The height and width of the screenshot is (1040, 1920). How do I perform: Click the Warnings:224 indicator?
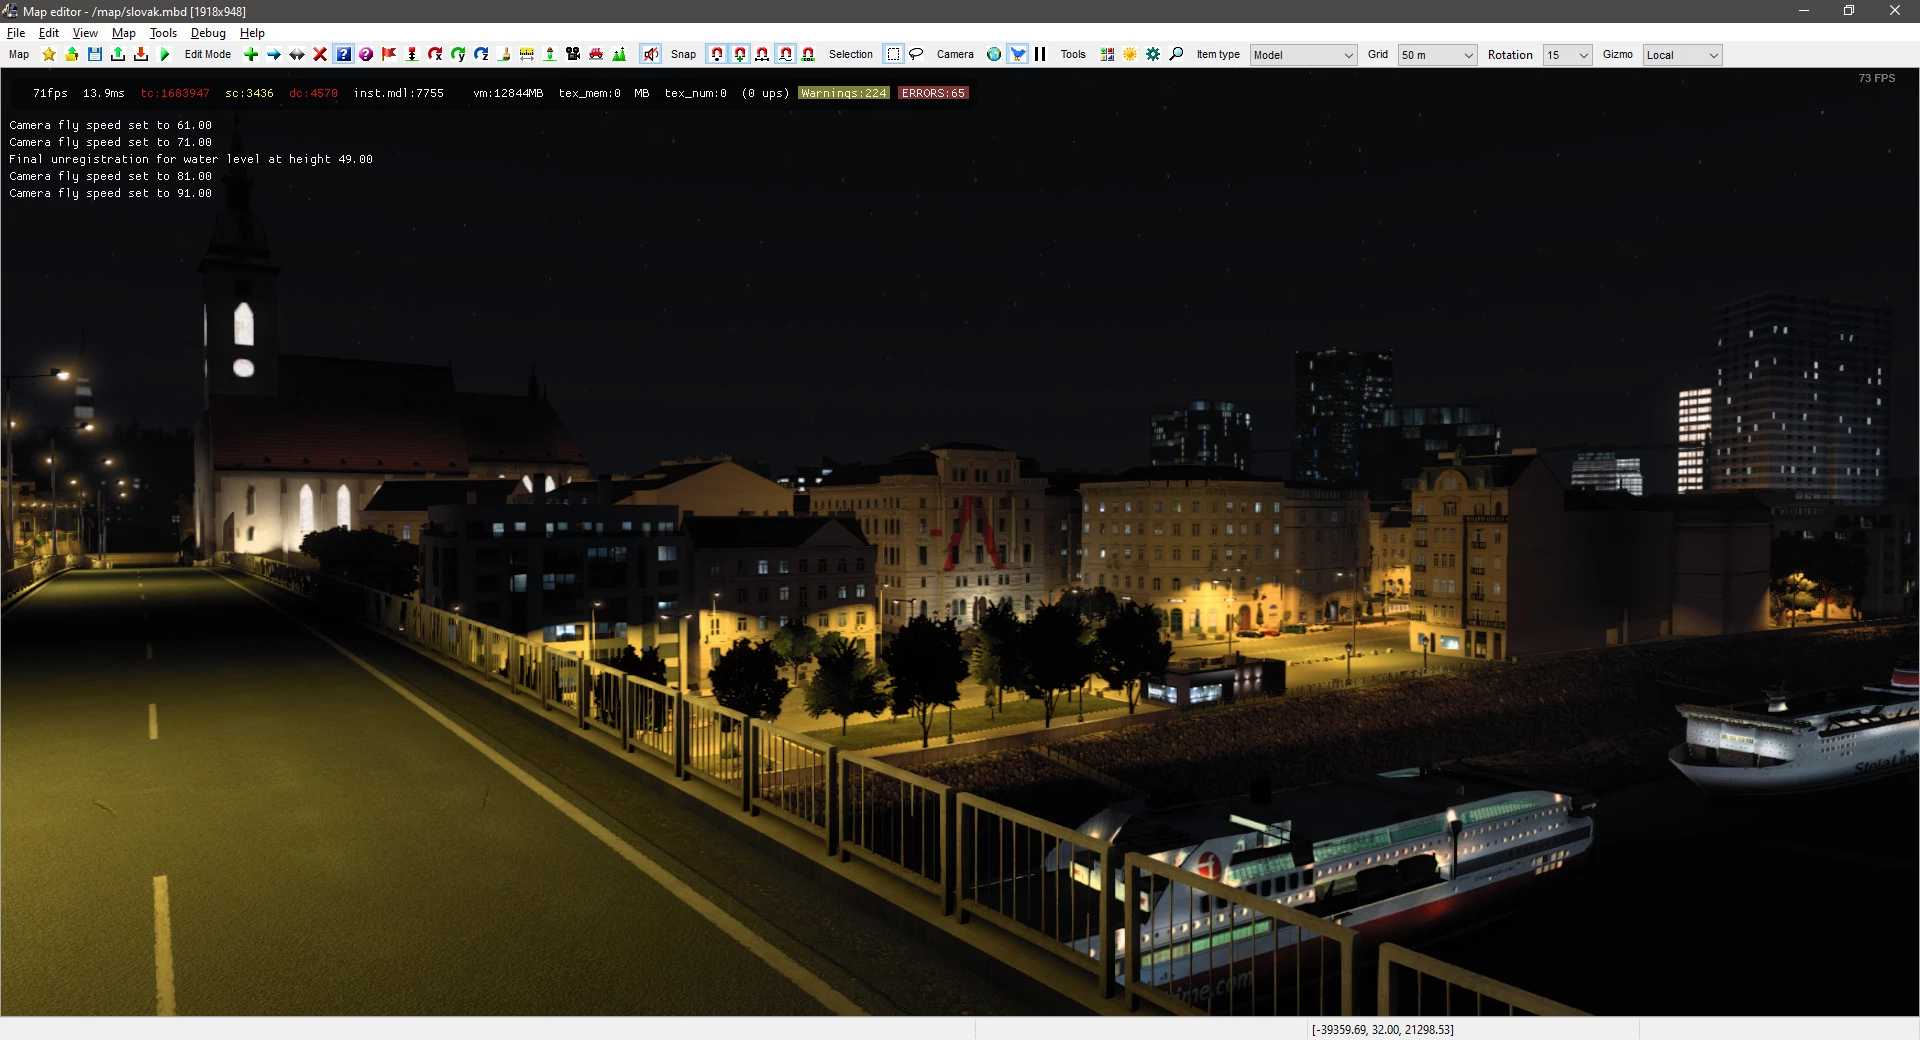click(843, 93)
